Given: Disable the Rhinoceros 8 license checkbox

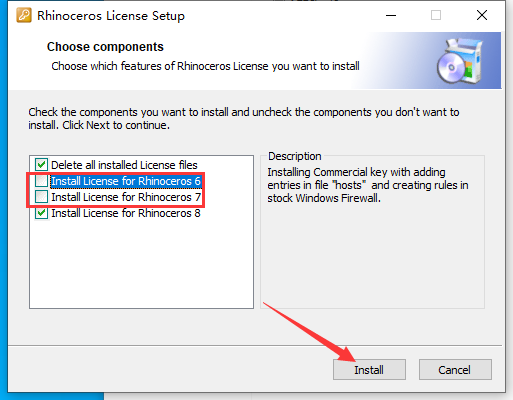Looking at the screenshot, I should [x=41, y=213].
